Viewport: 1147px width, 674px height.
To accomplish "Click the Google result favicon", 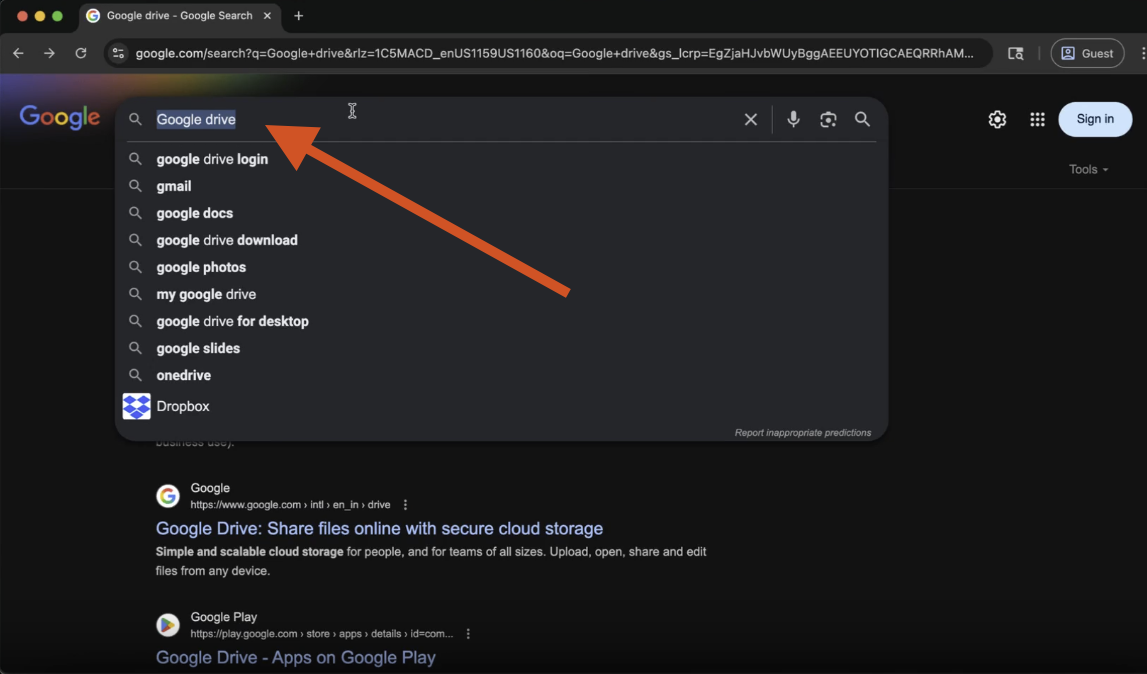I will [168, 496].
